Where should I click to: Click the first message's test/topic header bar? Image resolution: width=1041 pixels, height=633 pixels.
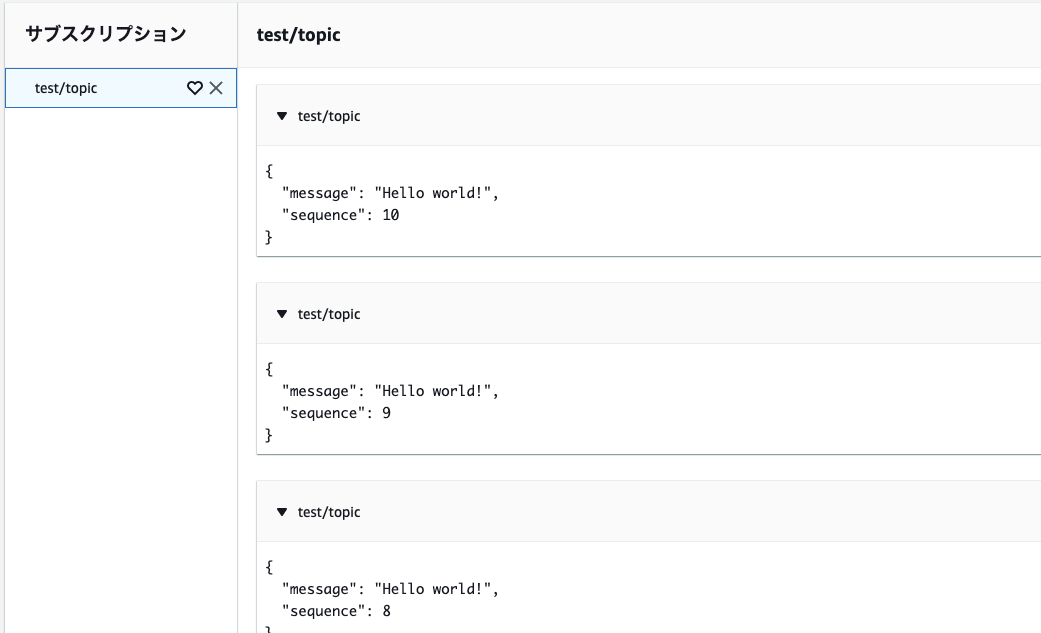tap(500, 116)
